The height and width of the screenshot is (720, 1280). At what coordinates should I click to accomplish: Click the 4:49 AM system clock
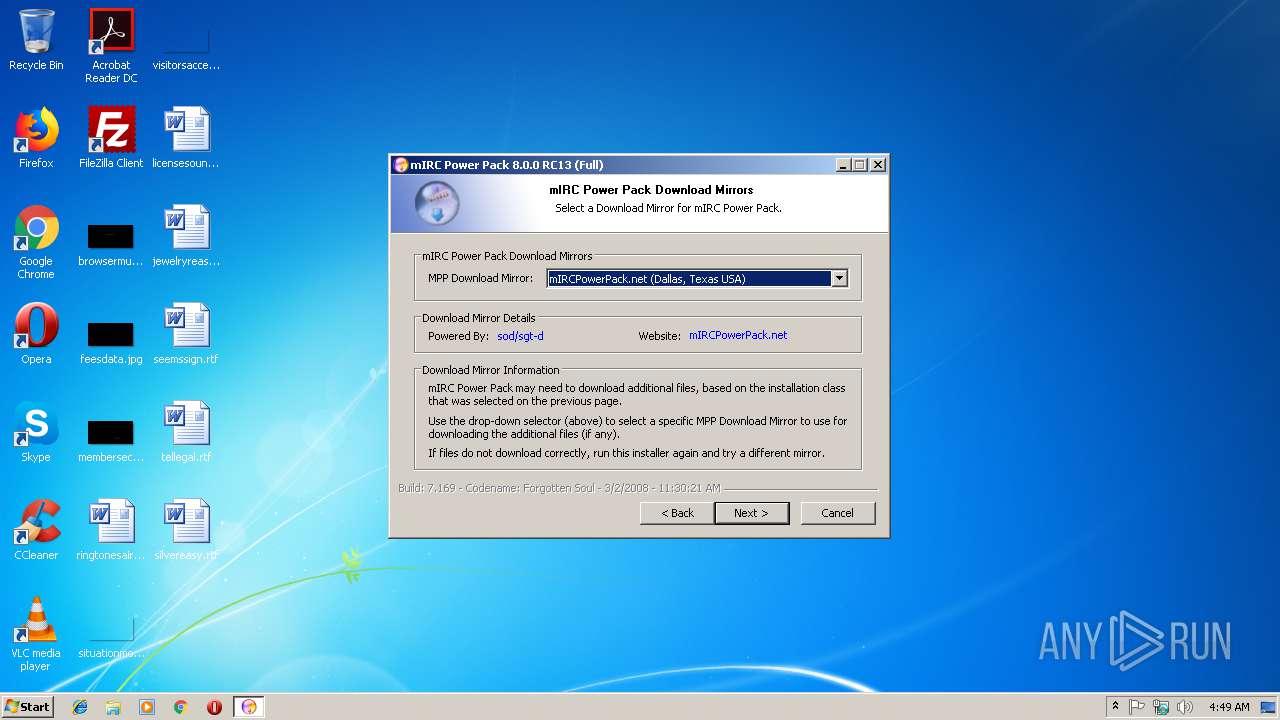tap(1228, 707)
